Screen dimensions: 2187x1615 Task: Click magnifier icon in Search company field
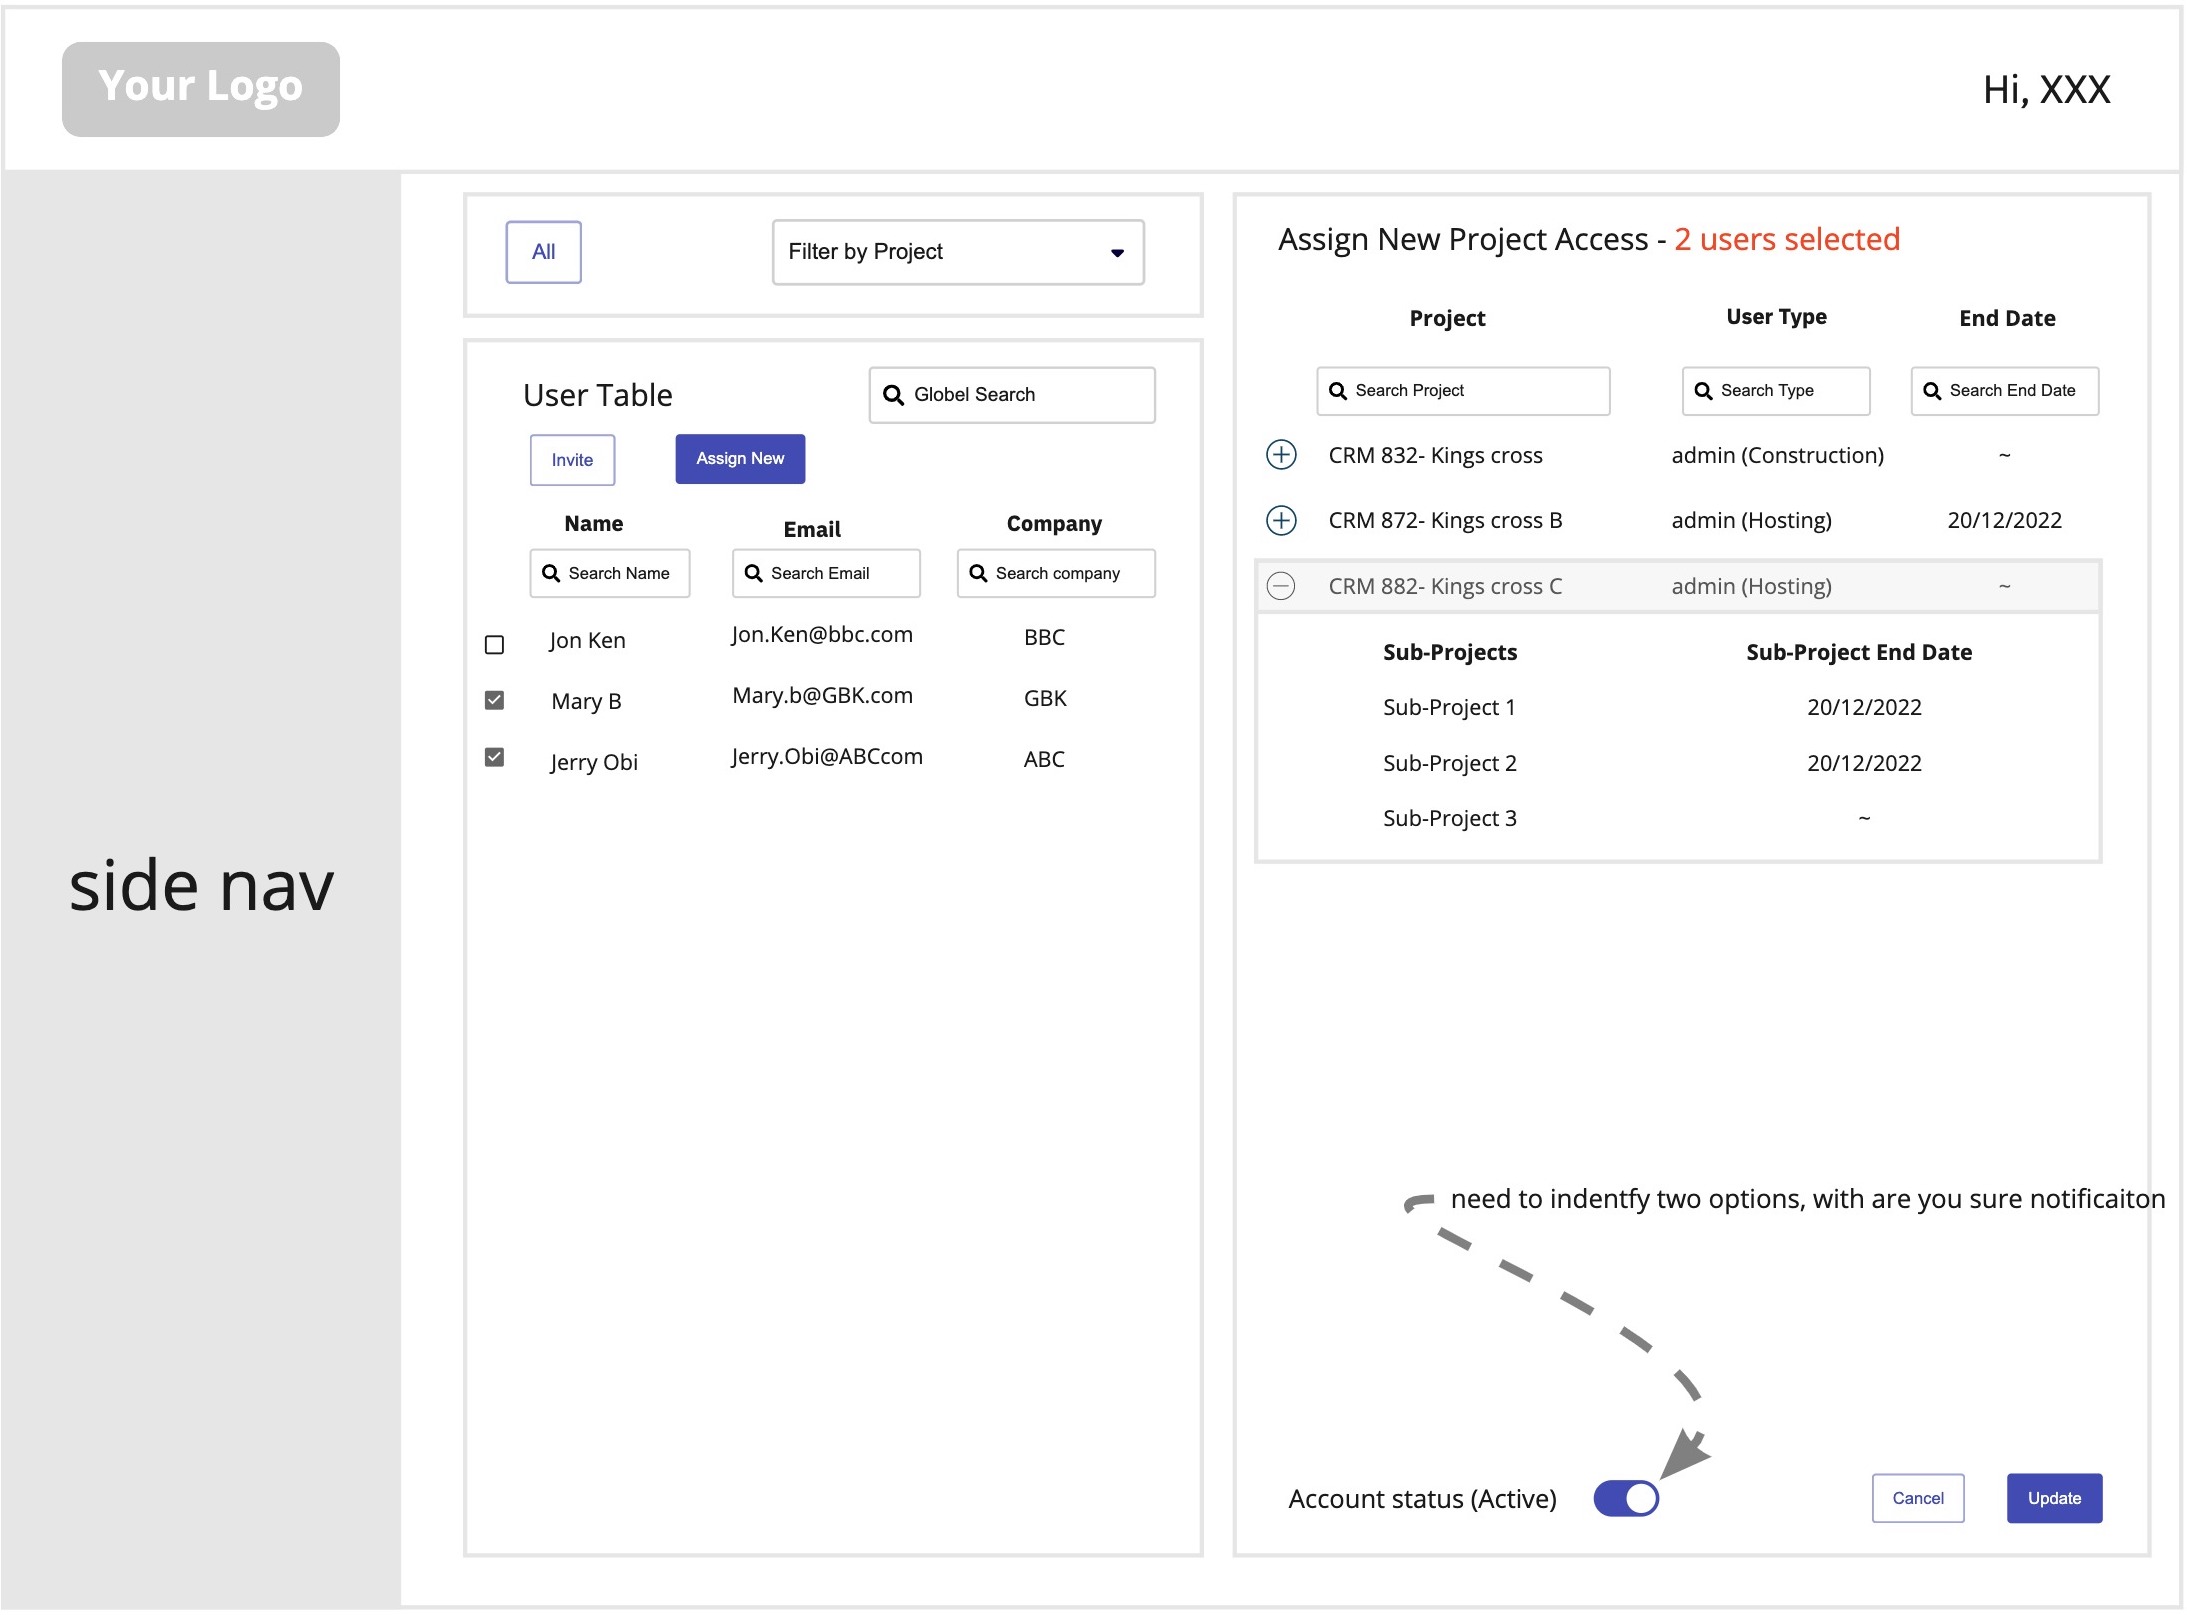point(978,573)
